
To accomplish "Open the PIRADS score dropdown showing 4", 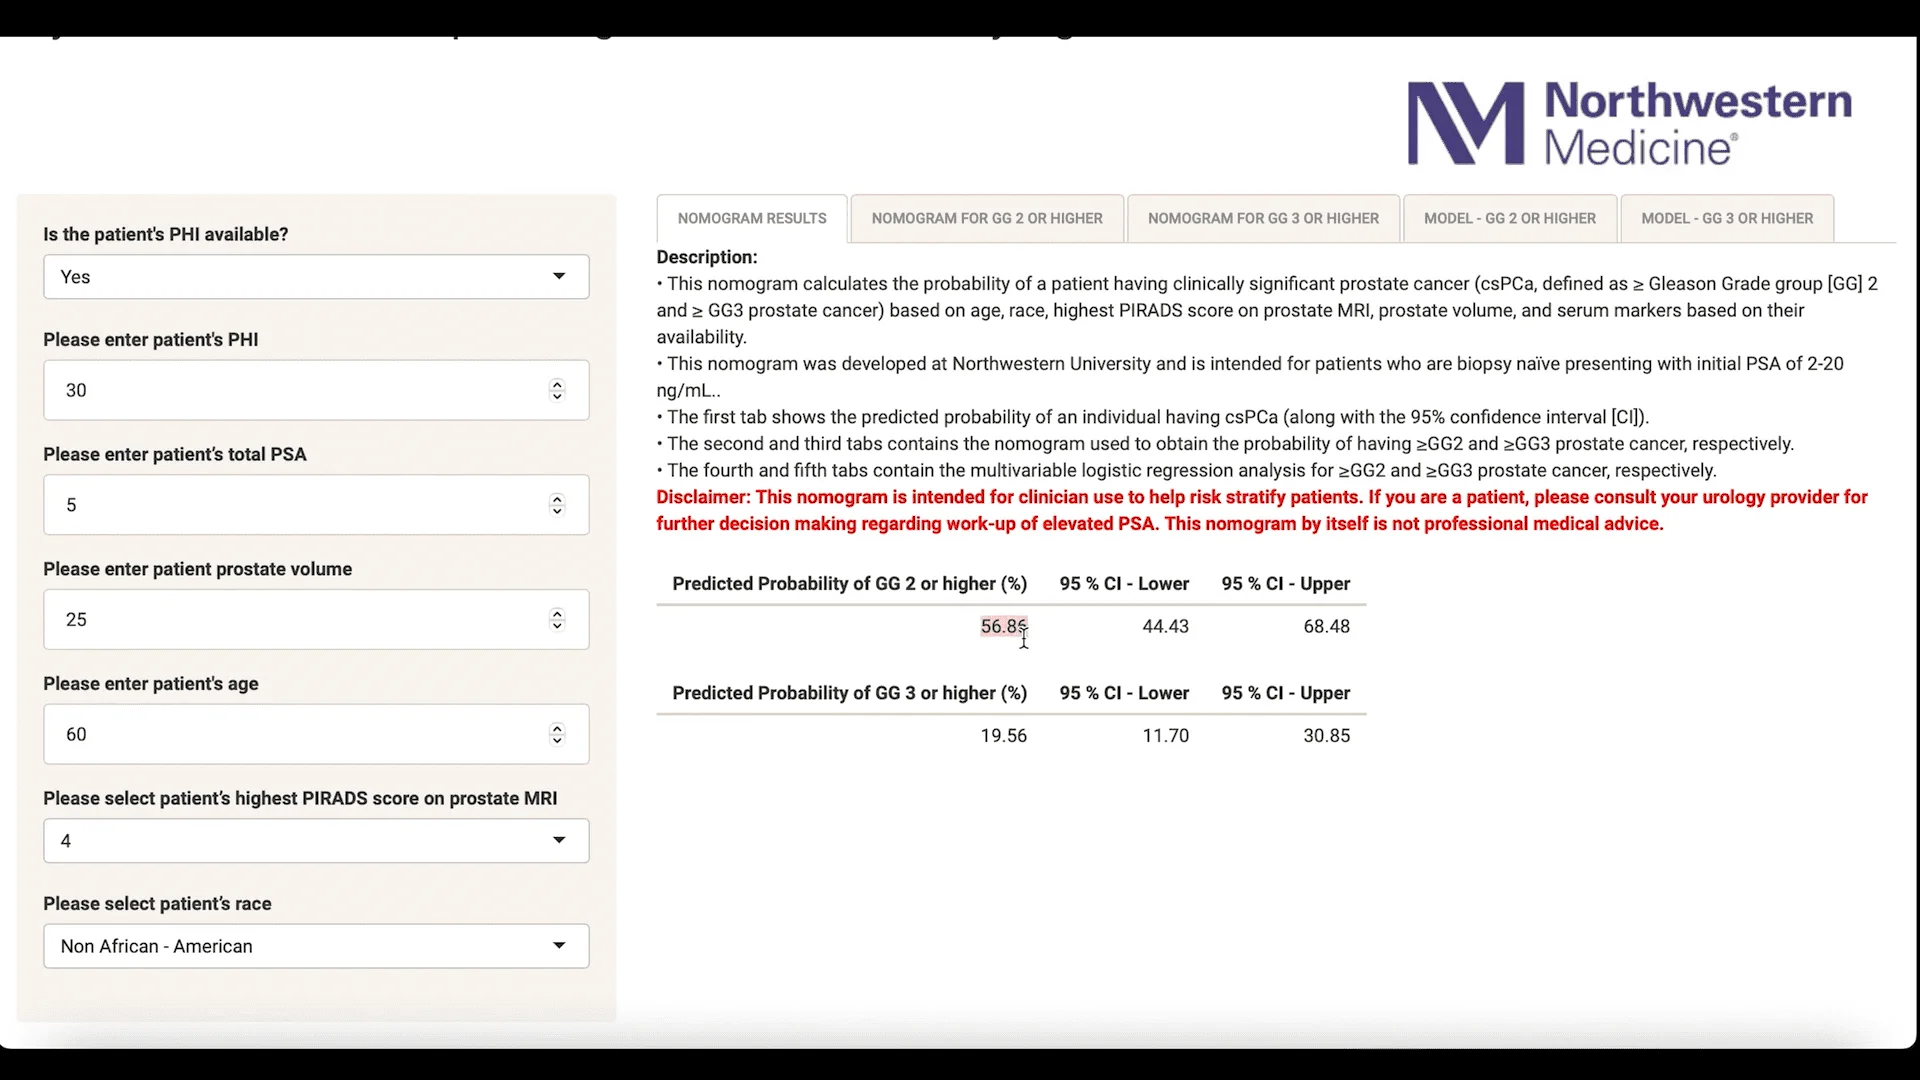I will click(316, 841).
